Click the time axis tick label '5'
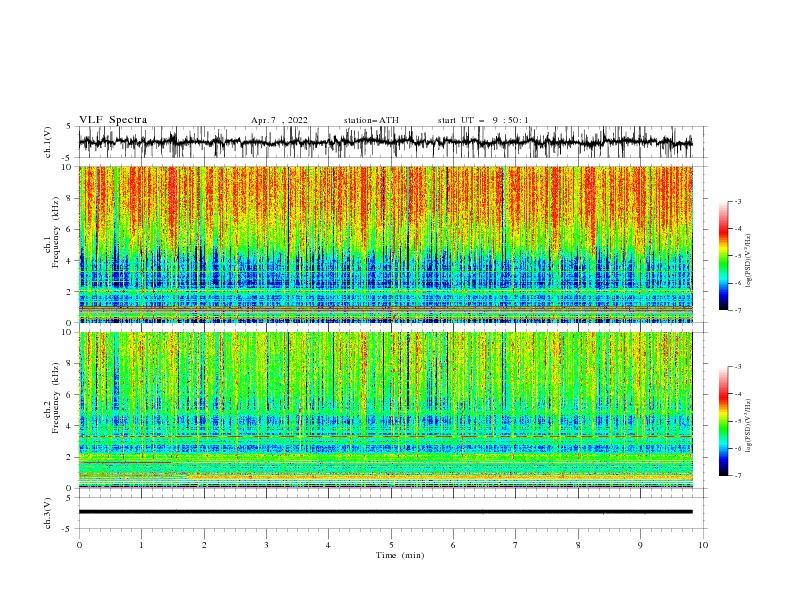Image resolution: width=792 pixels, height=612 pixels. 391,545
